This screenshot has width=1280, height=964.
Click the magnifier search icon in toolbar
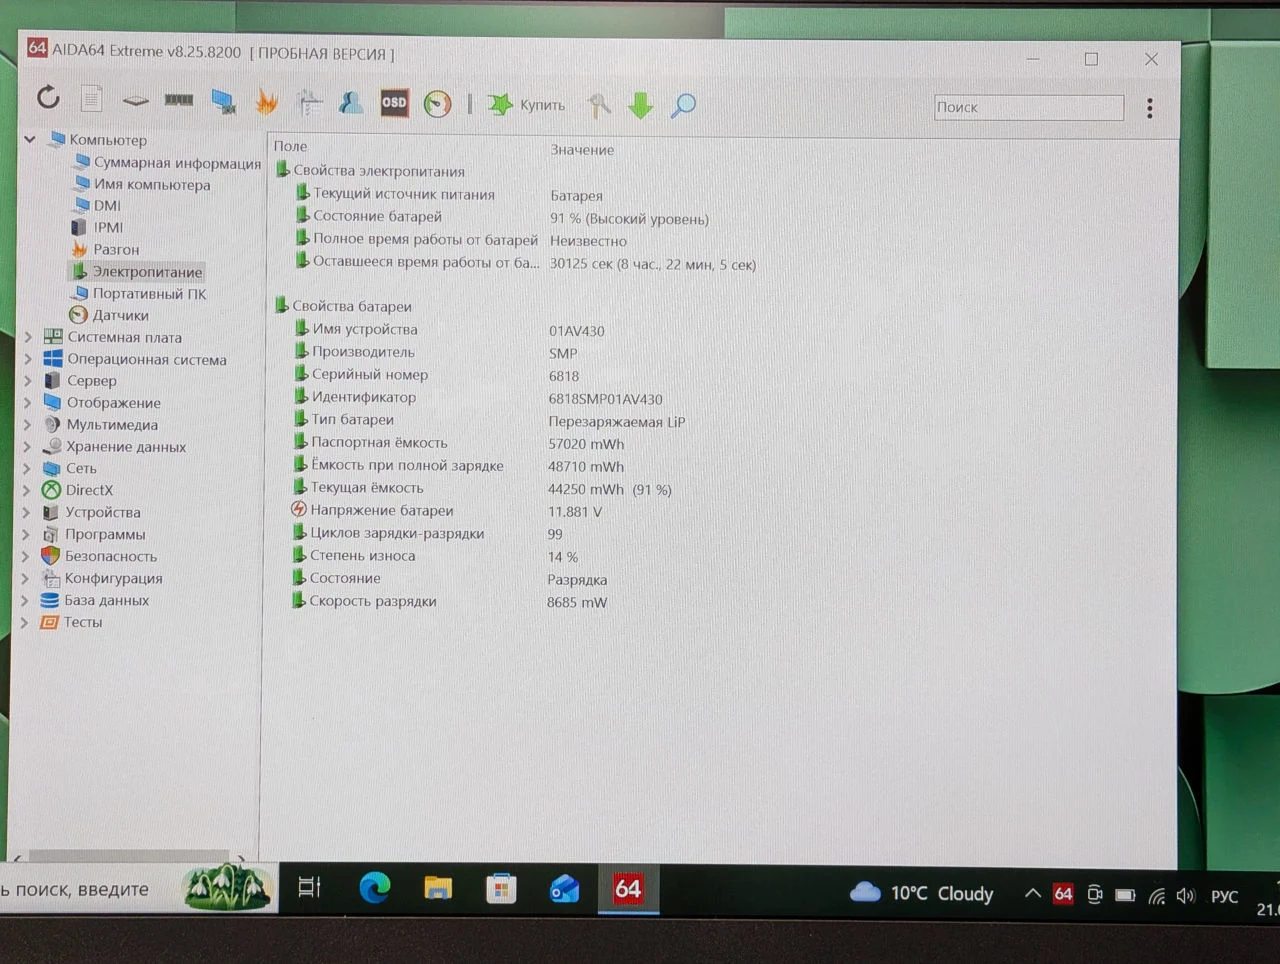pos(684,105)
